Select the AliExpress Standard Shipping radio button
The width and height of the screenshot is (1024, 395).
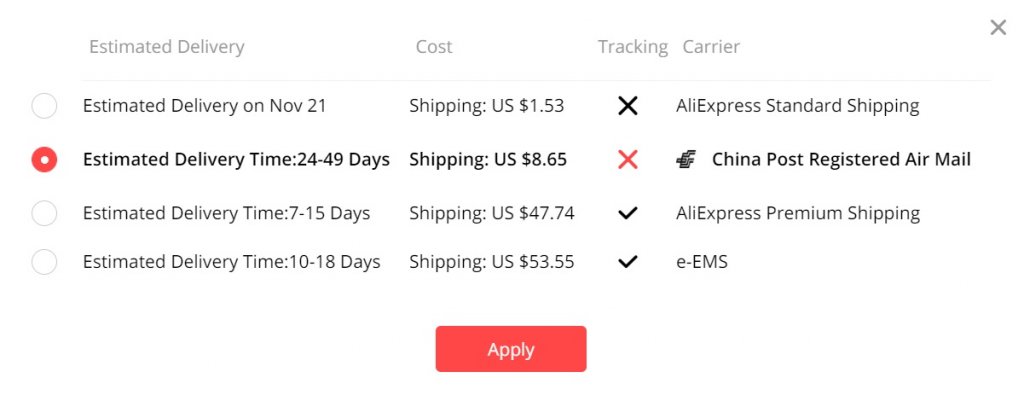[44, 106]
